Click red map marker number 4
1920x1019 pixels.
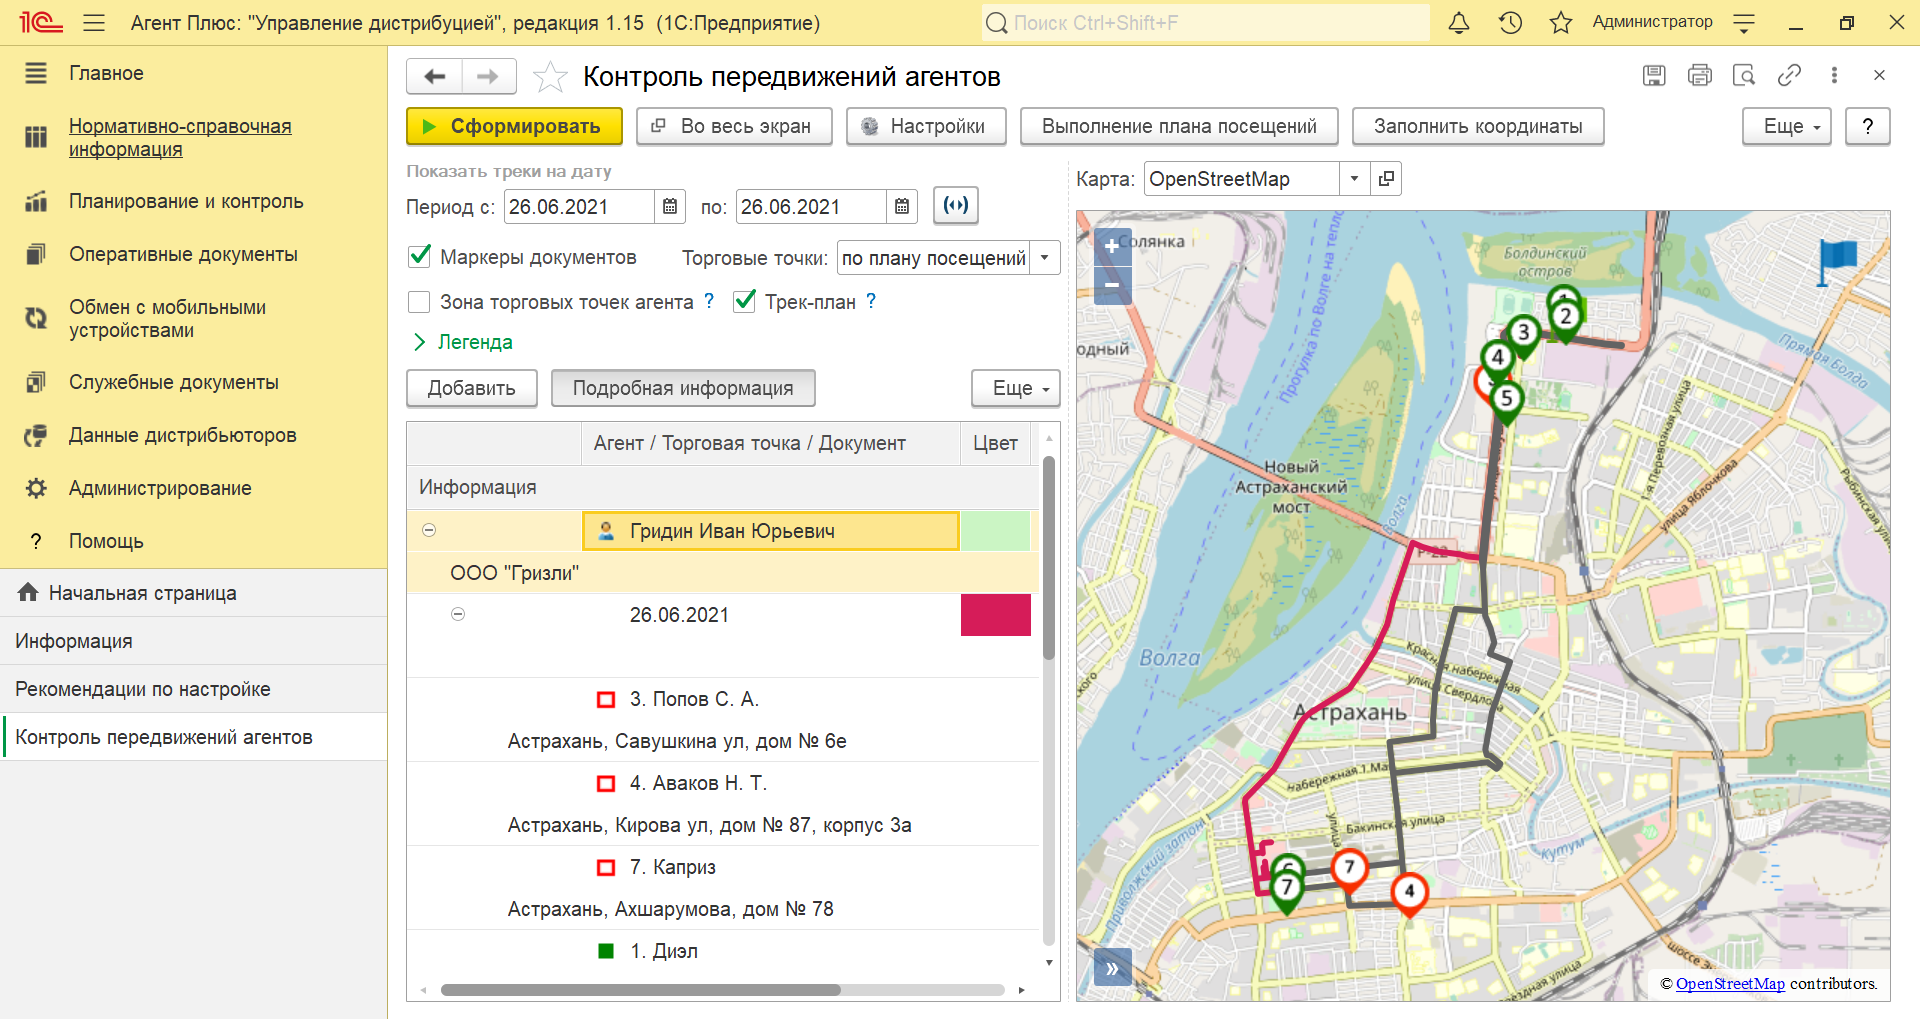click(1409, 892)
